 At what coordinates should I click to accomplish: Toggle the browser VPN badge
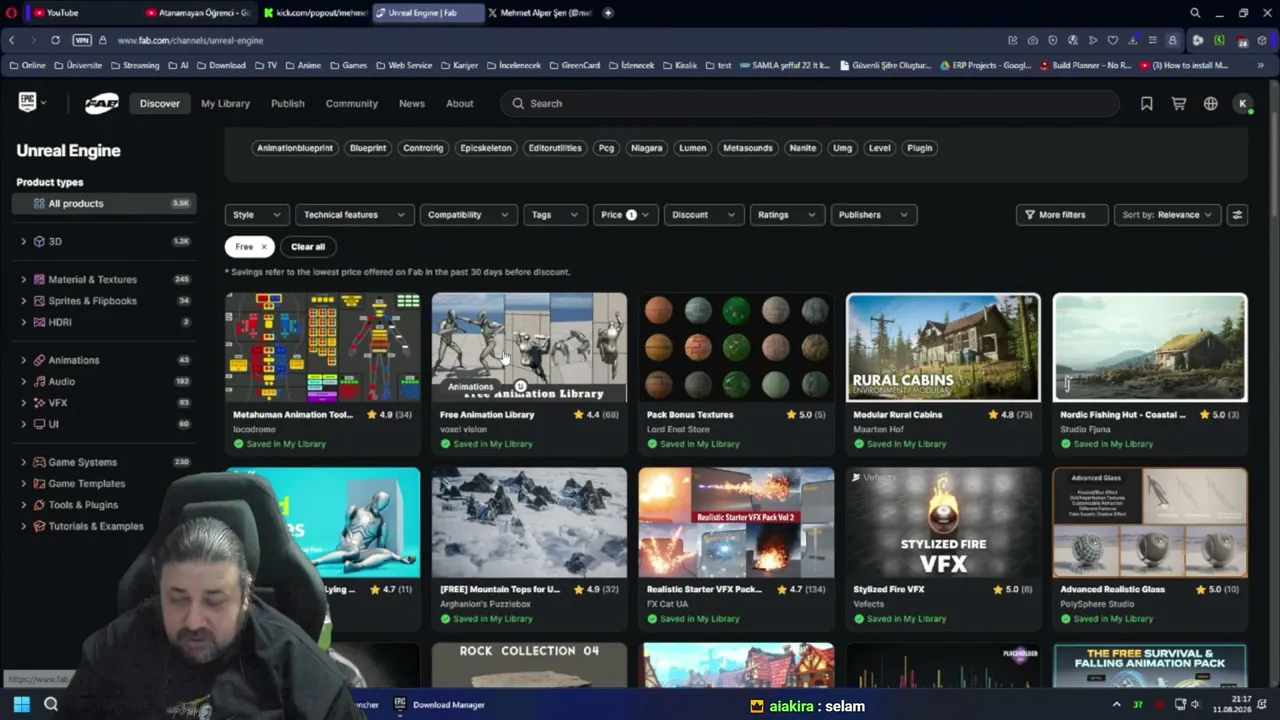[82, 40]
